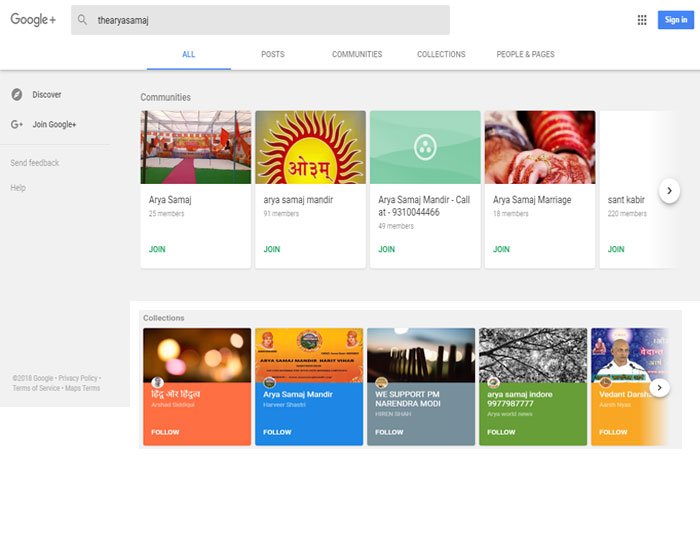Switch to the ALL tab
Viewport: 700px width, 549px height.
188,54
